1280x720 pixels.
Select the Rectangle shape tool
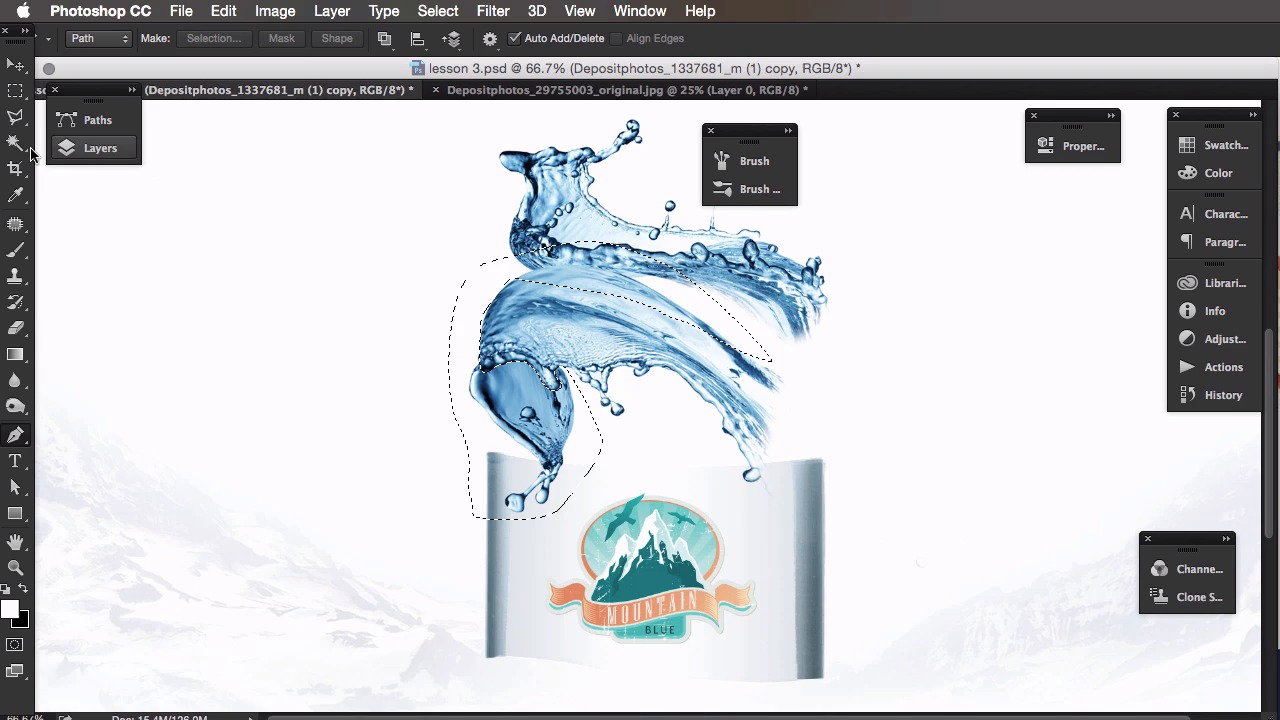[15, 513]
